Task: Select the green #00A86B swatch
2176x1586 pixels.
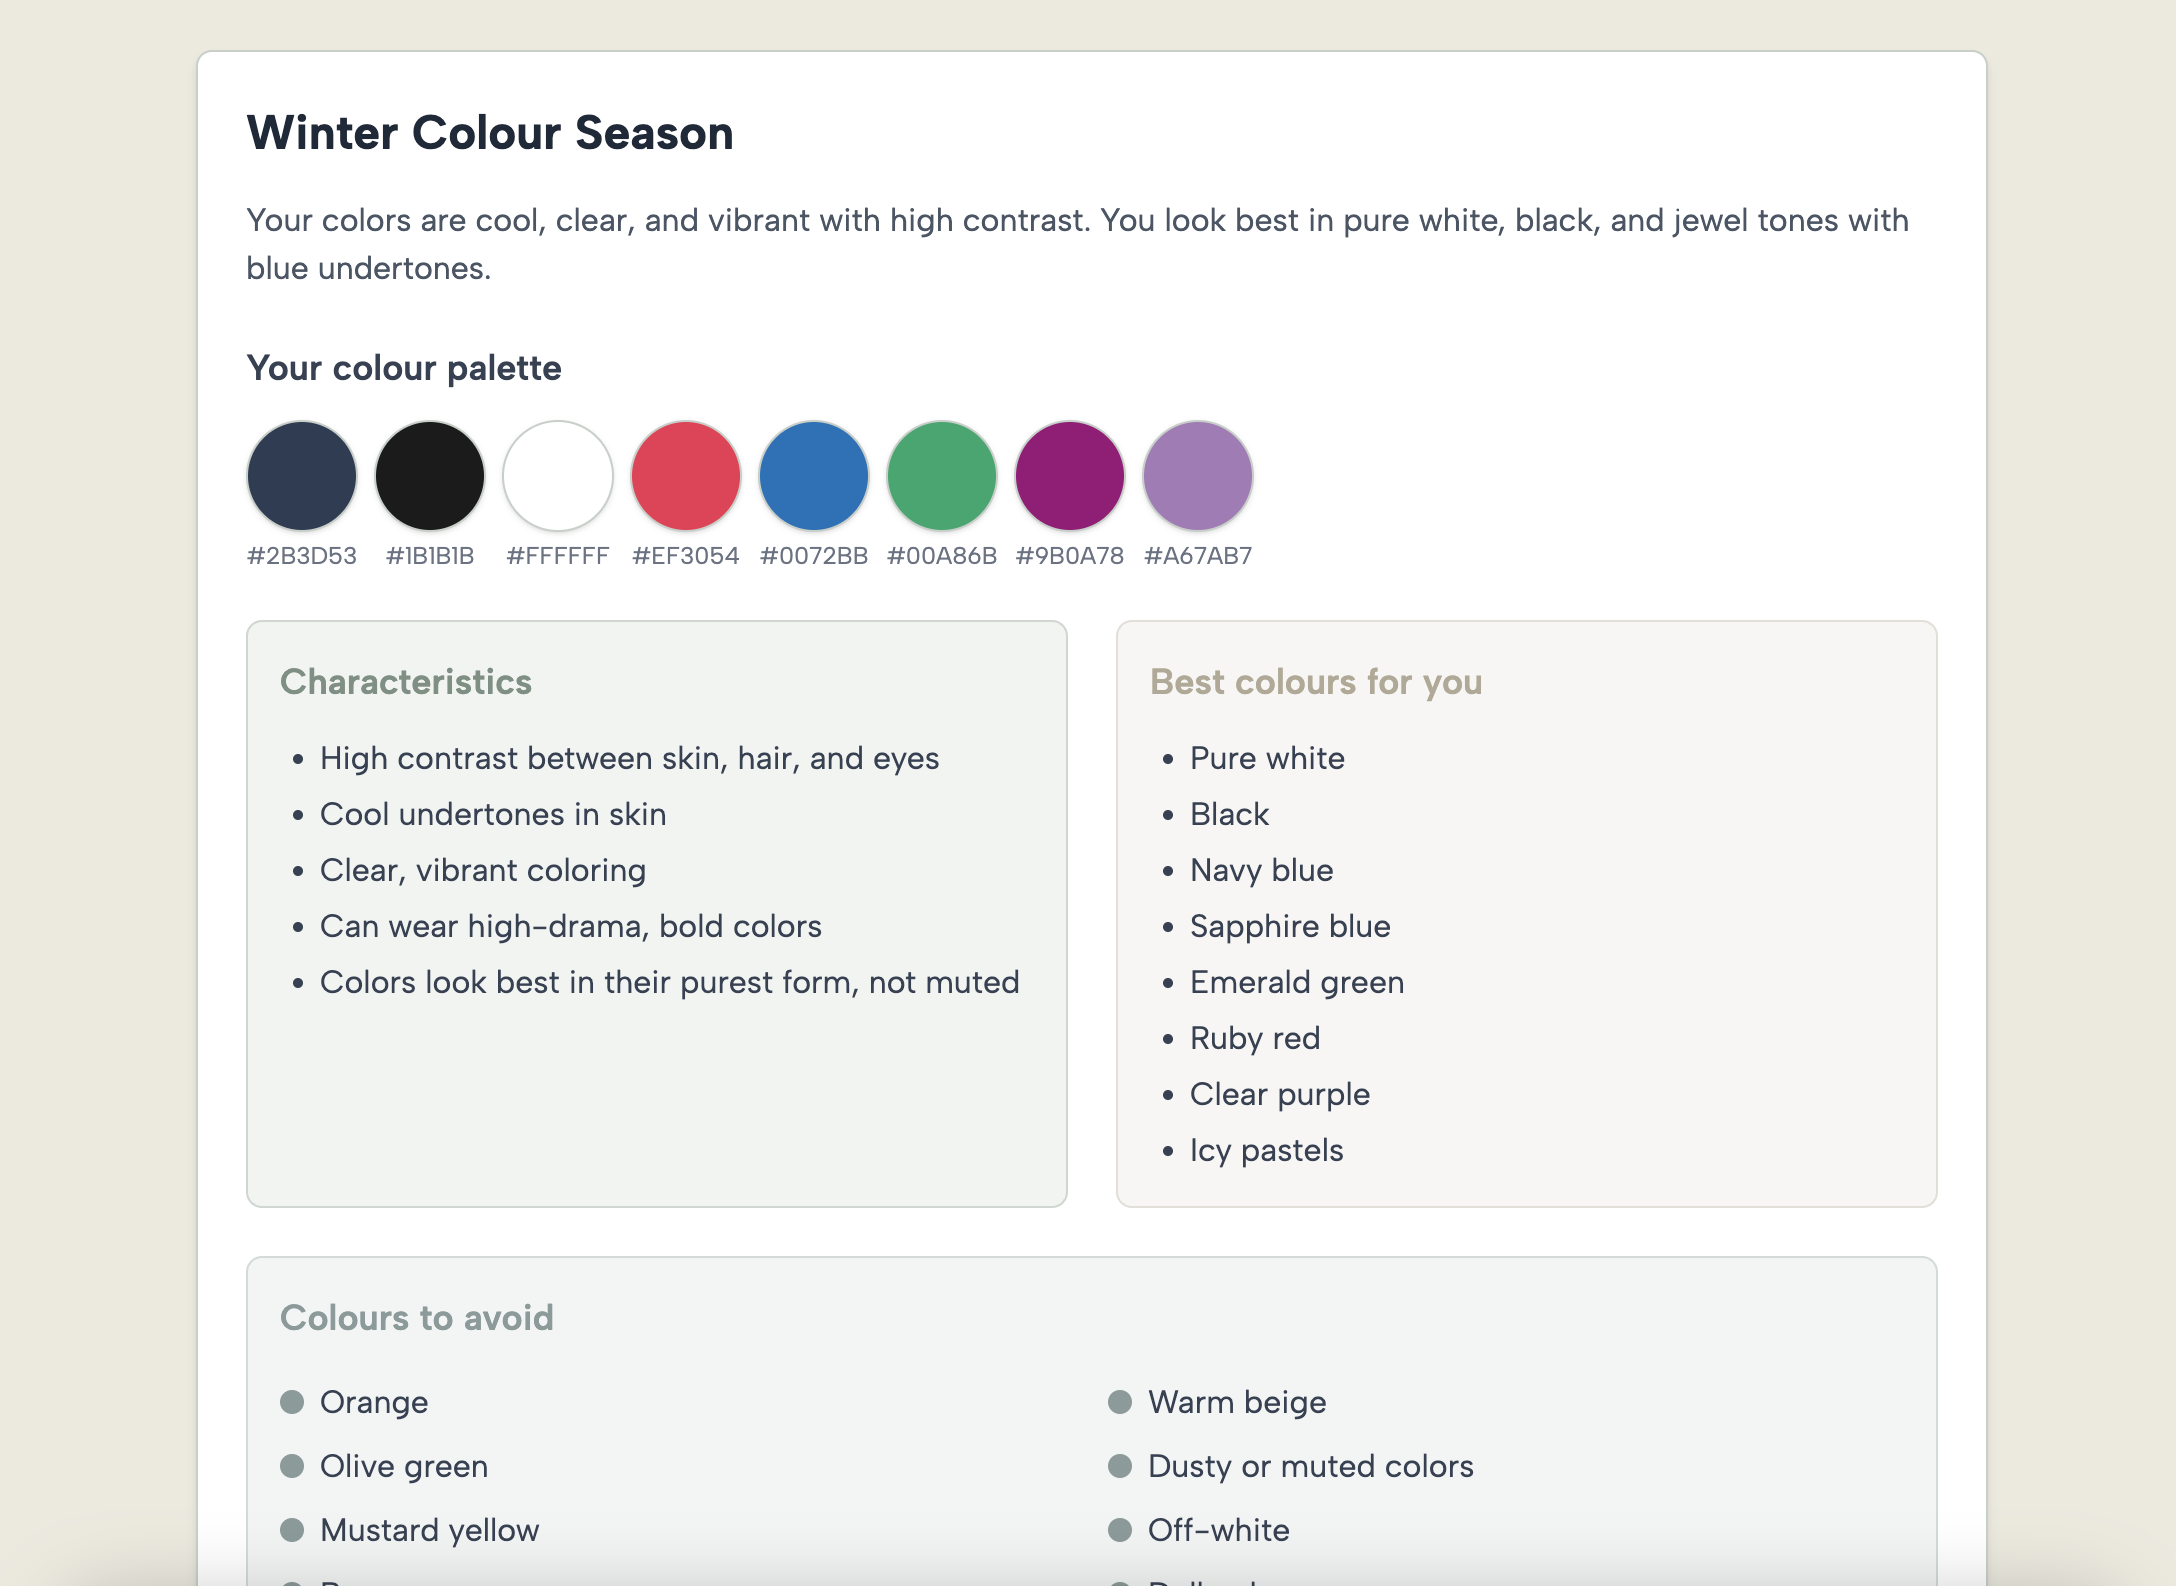Action: pyautogui.click(x=942, y=476)
